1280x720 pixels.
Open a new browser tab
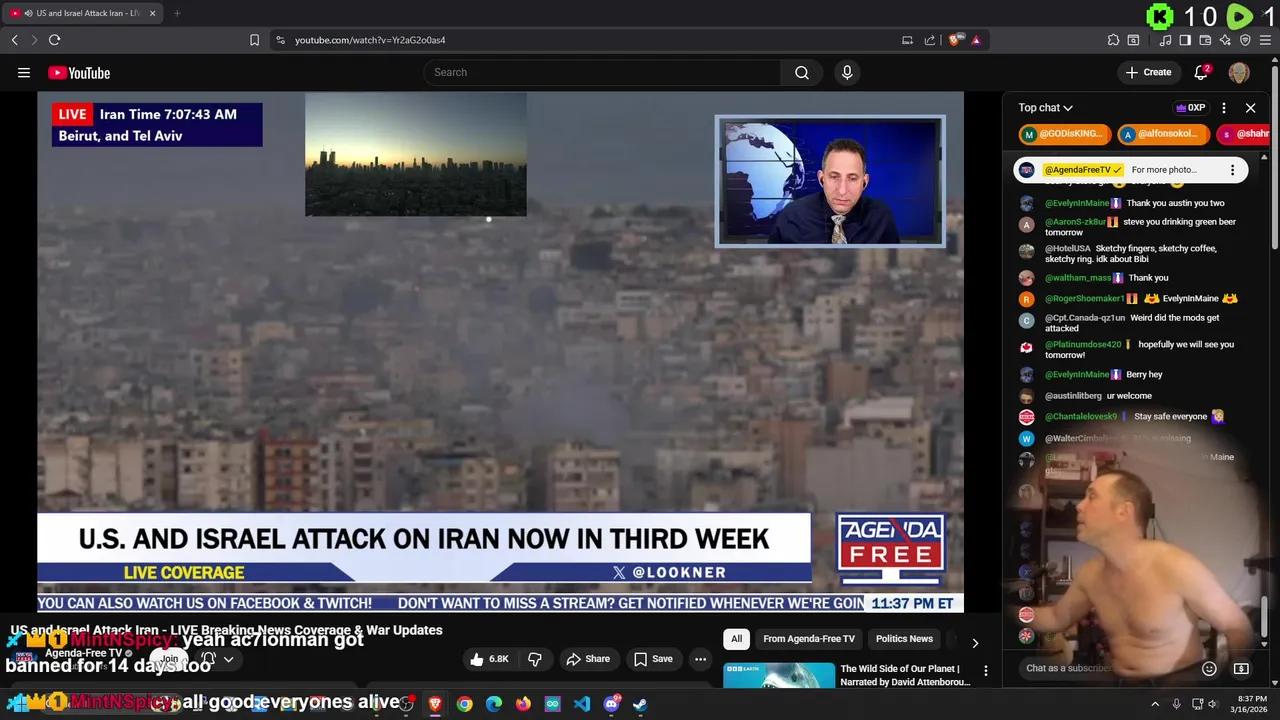pyautogui.click(x=177, y=13)
